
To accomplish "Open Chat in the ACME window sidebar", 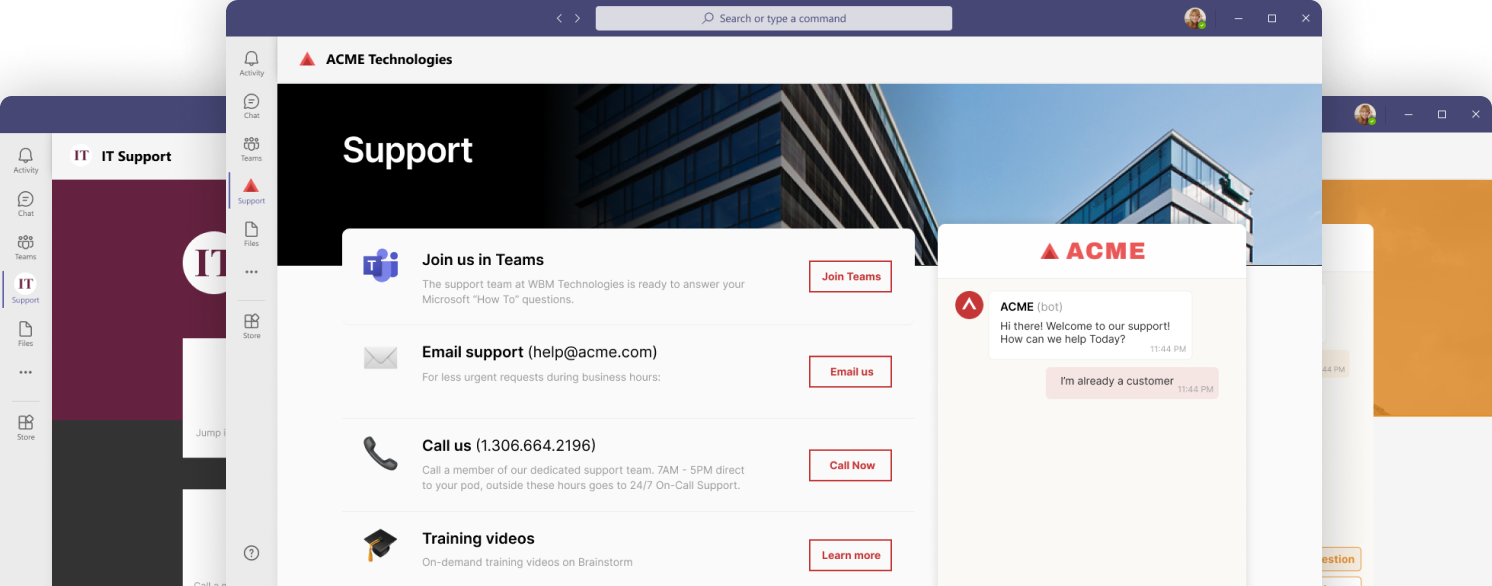I will (x=252, y=106).
